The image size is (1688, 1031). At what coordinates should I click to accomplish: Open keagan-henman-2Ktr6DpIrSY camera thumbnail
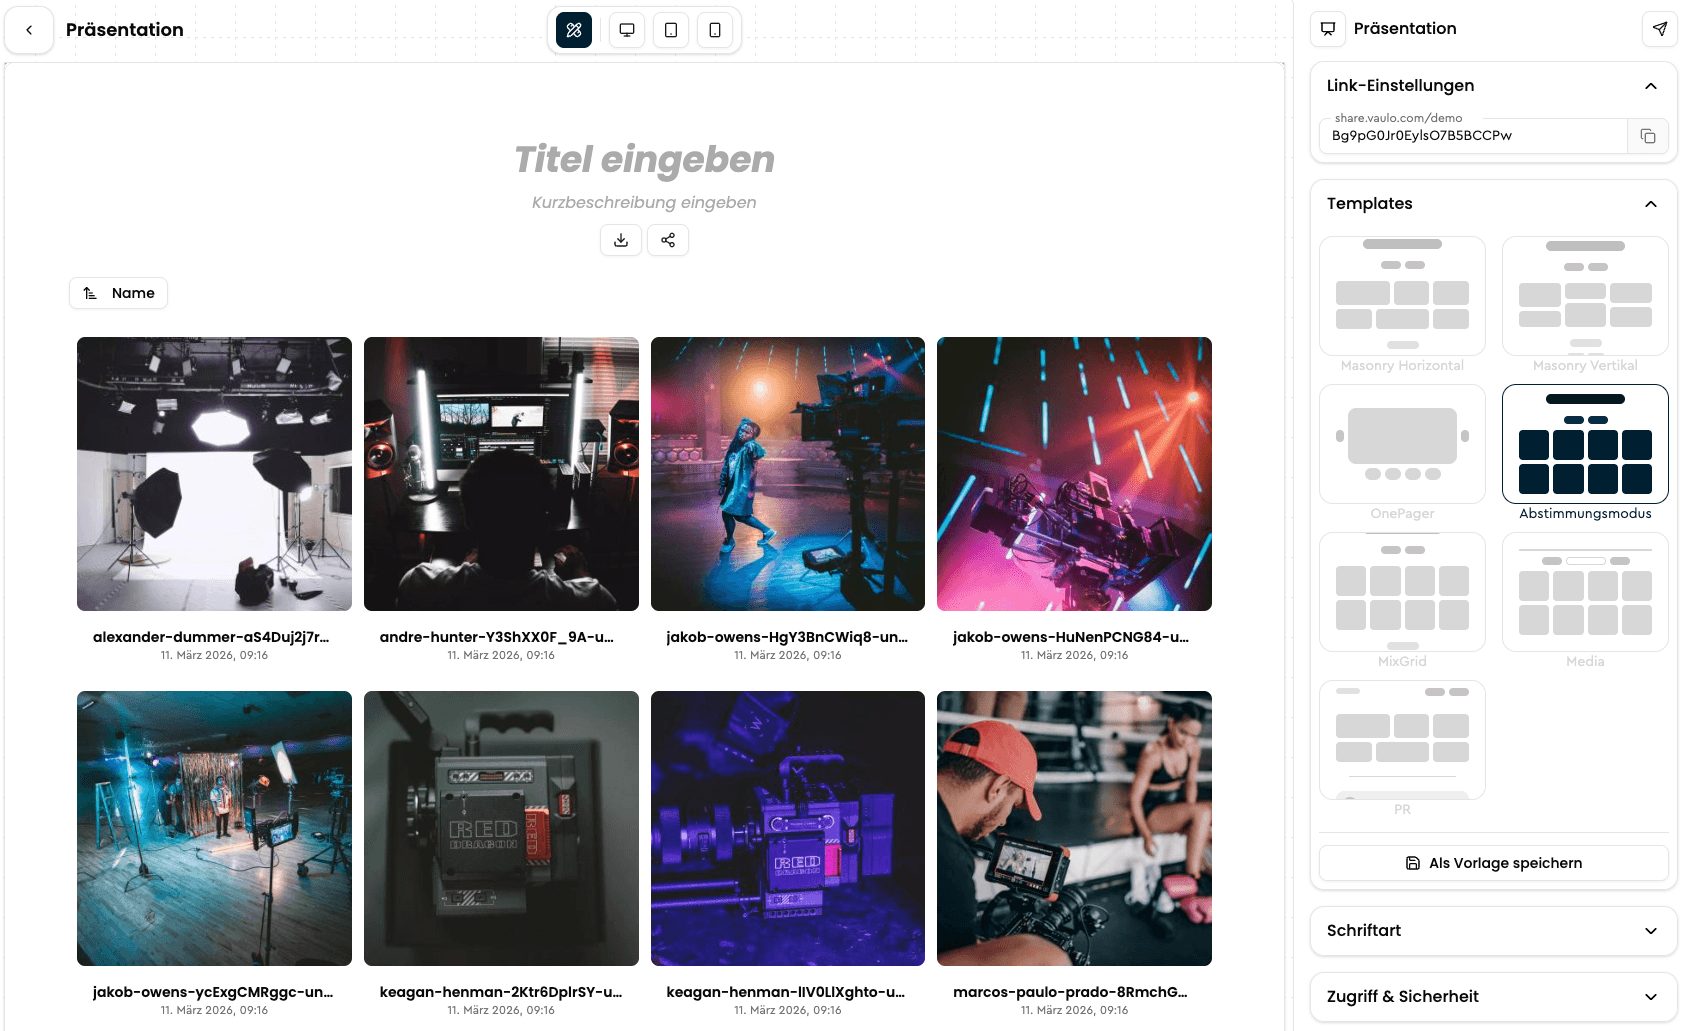[x=501, y=828]
